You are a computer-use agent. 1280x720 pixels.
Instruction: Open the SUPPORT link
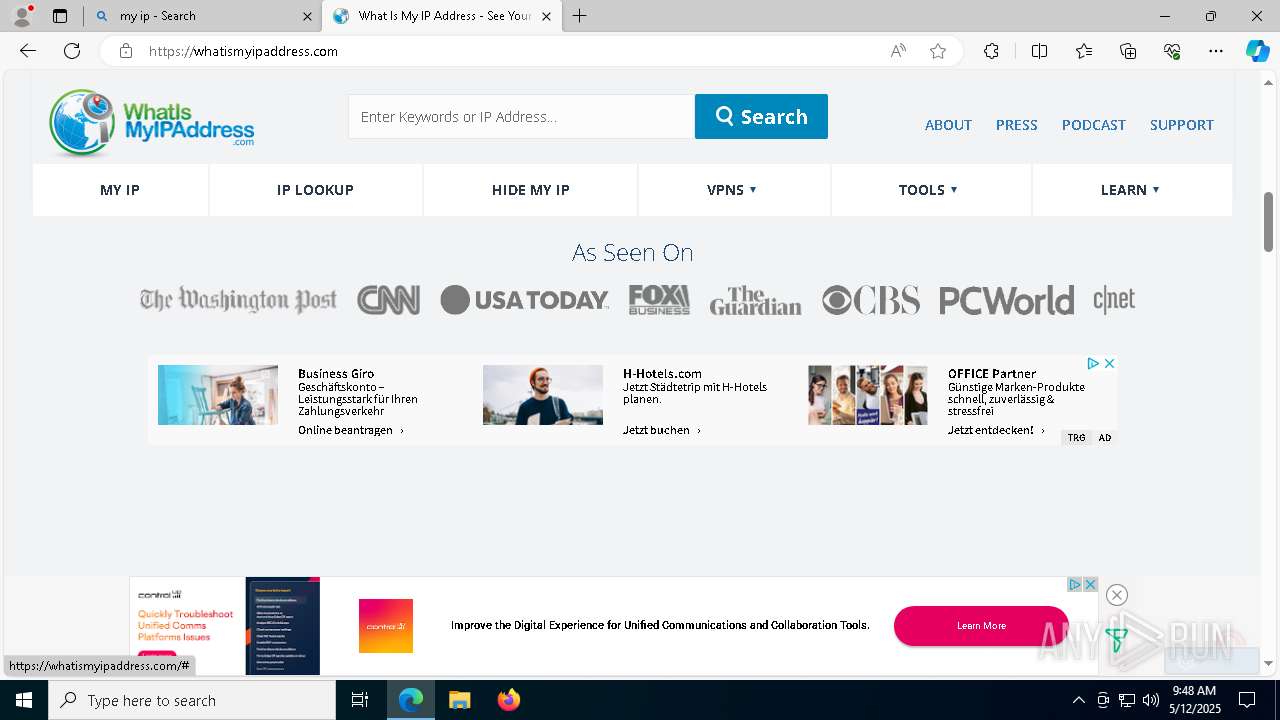click(x=1181, y=125)
